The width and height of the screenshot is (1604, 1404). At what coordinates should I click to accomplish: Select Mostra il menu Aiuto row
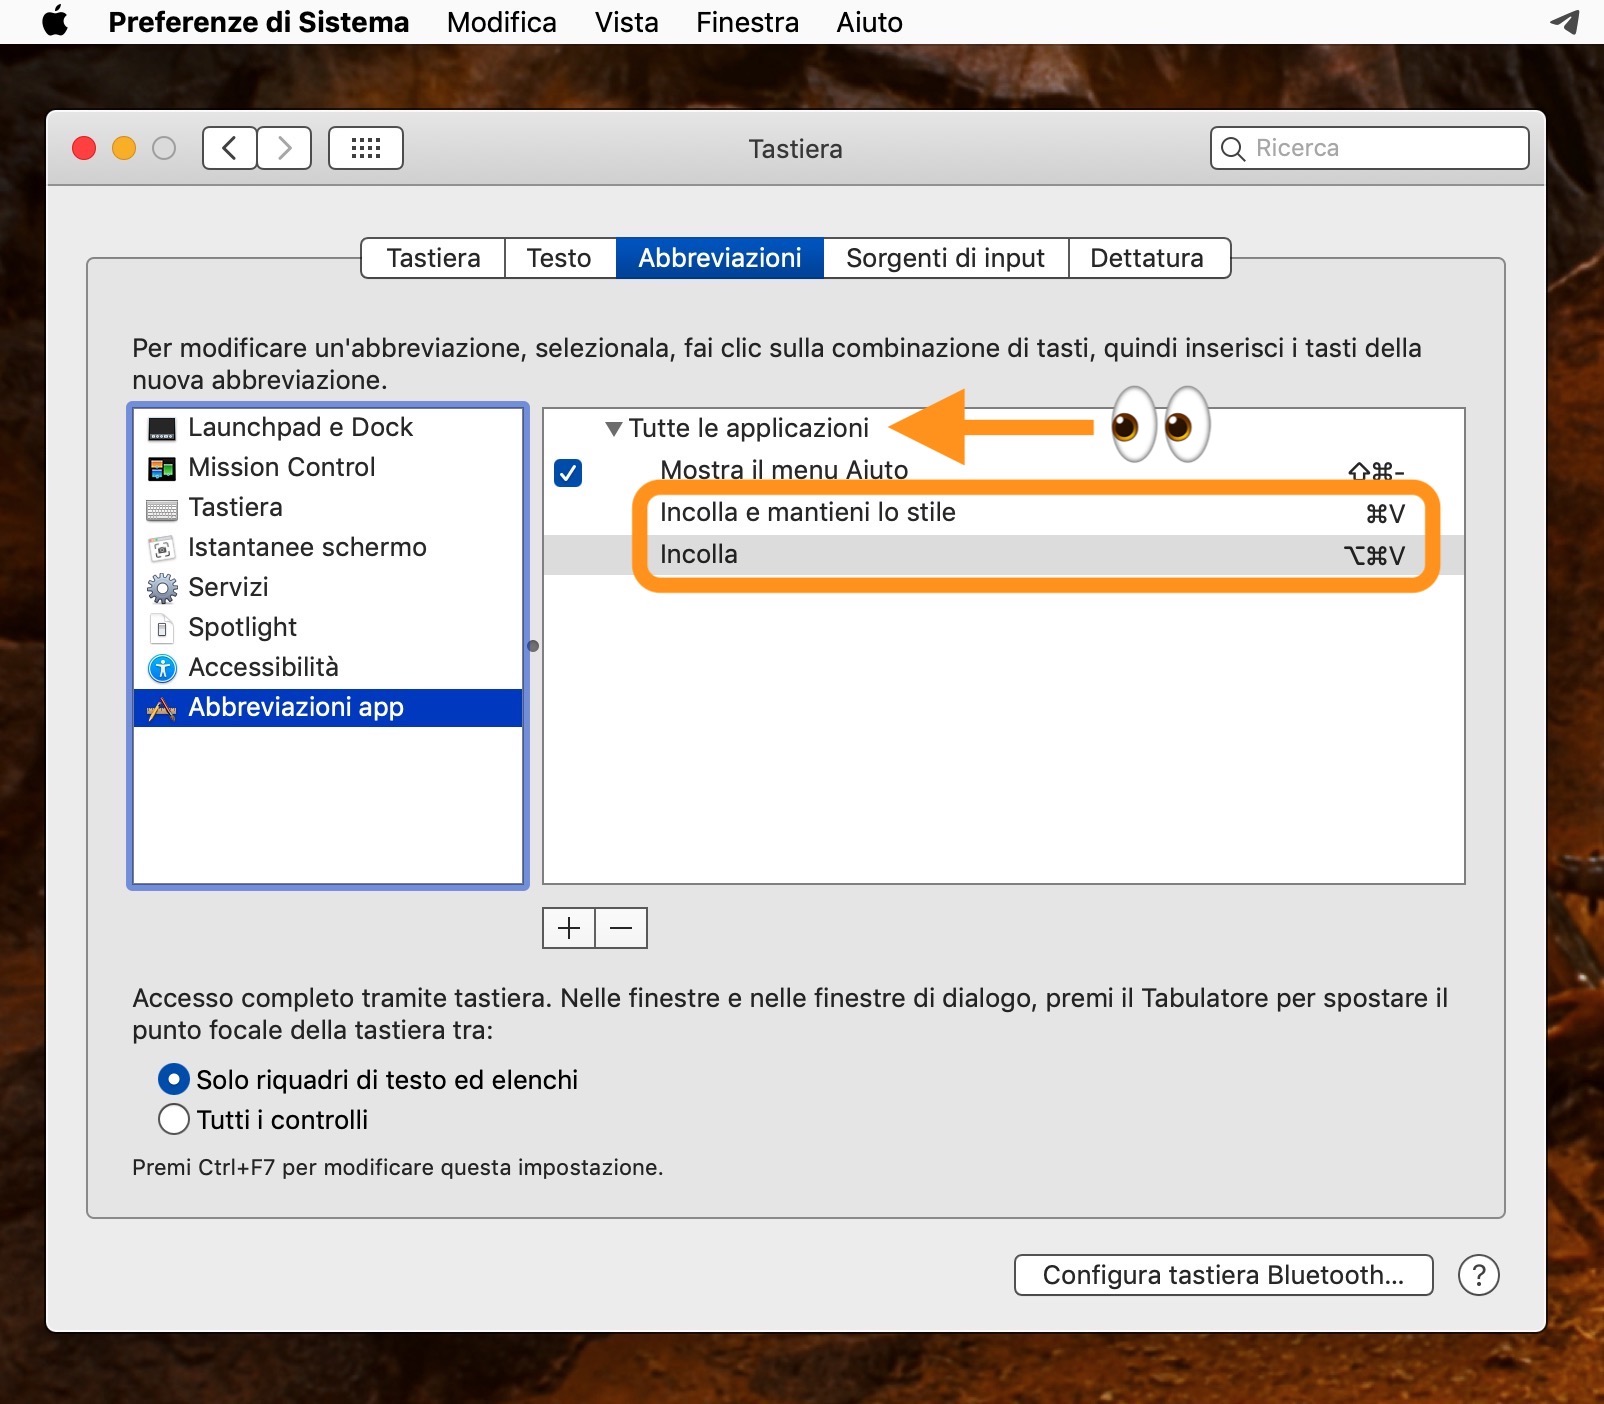coord(1004,470)
